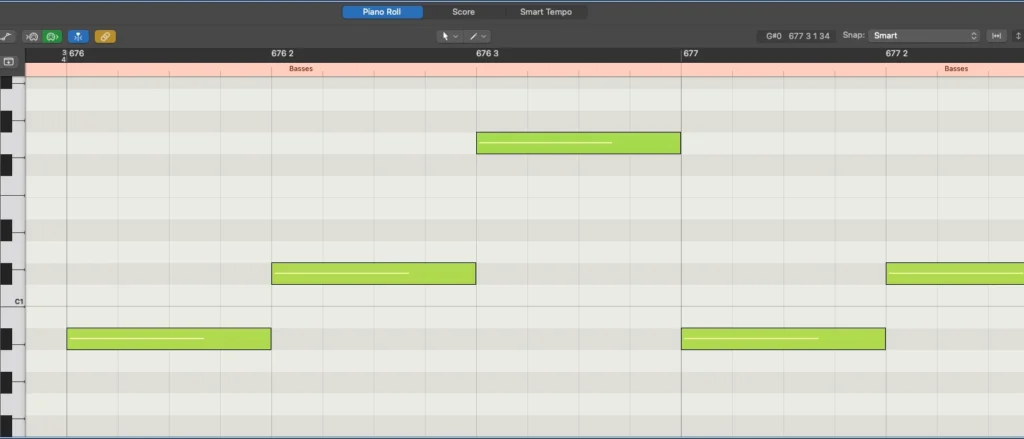This screenshot has width=1024, height=439.
Task: Switch to the Piano Roll tab
Action: [382, 12]
